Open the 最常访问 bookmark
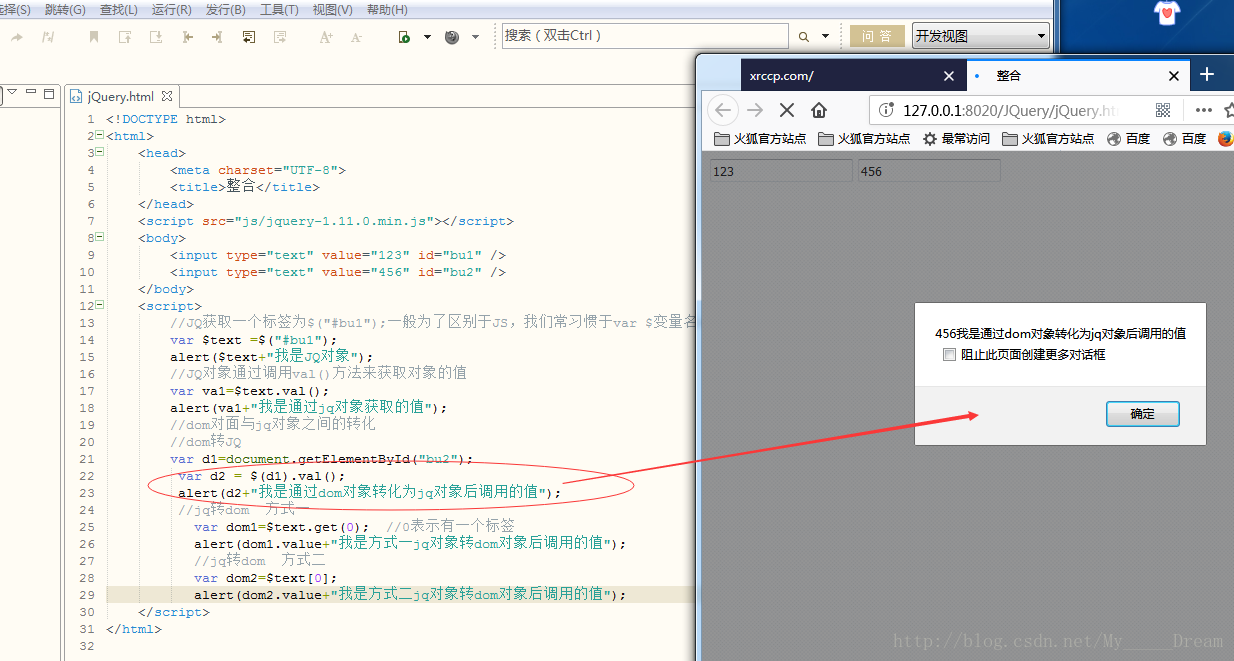This screenshot has height=661, width=1234. [x=956, y=139]
